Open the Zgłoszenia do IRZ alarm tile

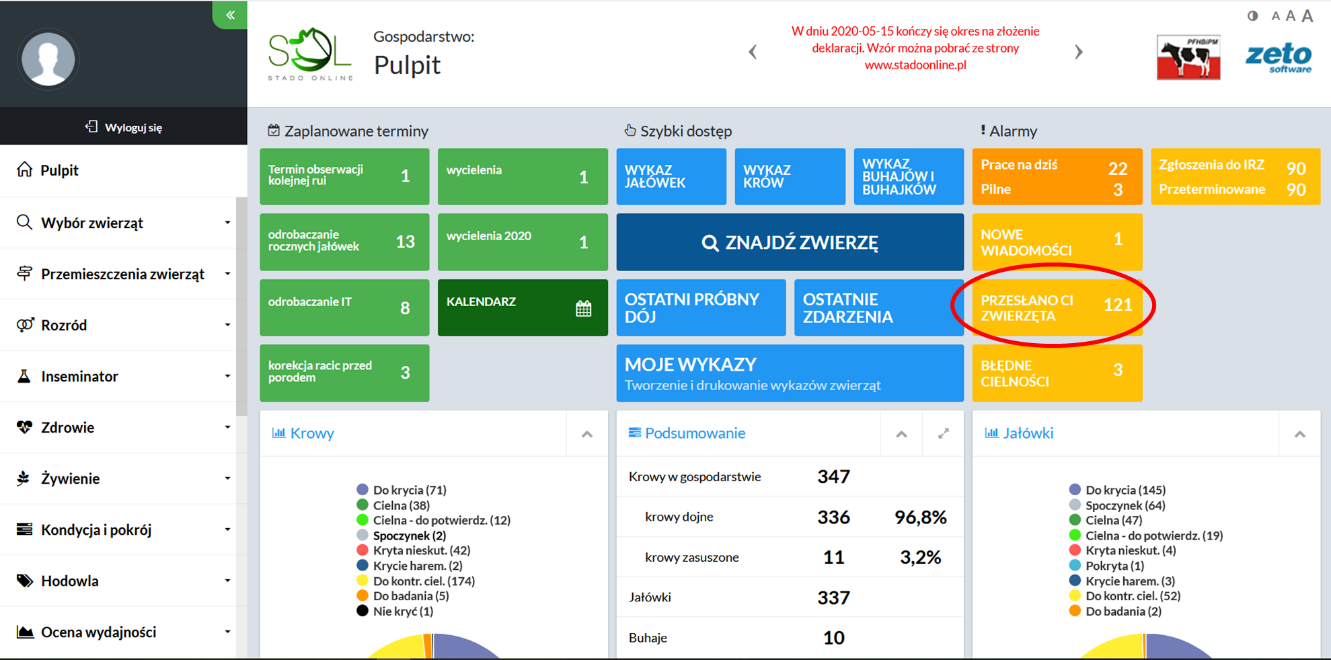click(x=1235, y=177)
